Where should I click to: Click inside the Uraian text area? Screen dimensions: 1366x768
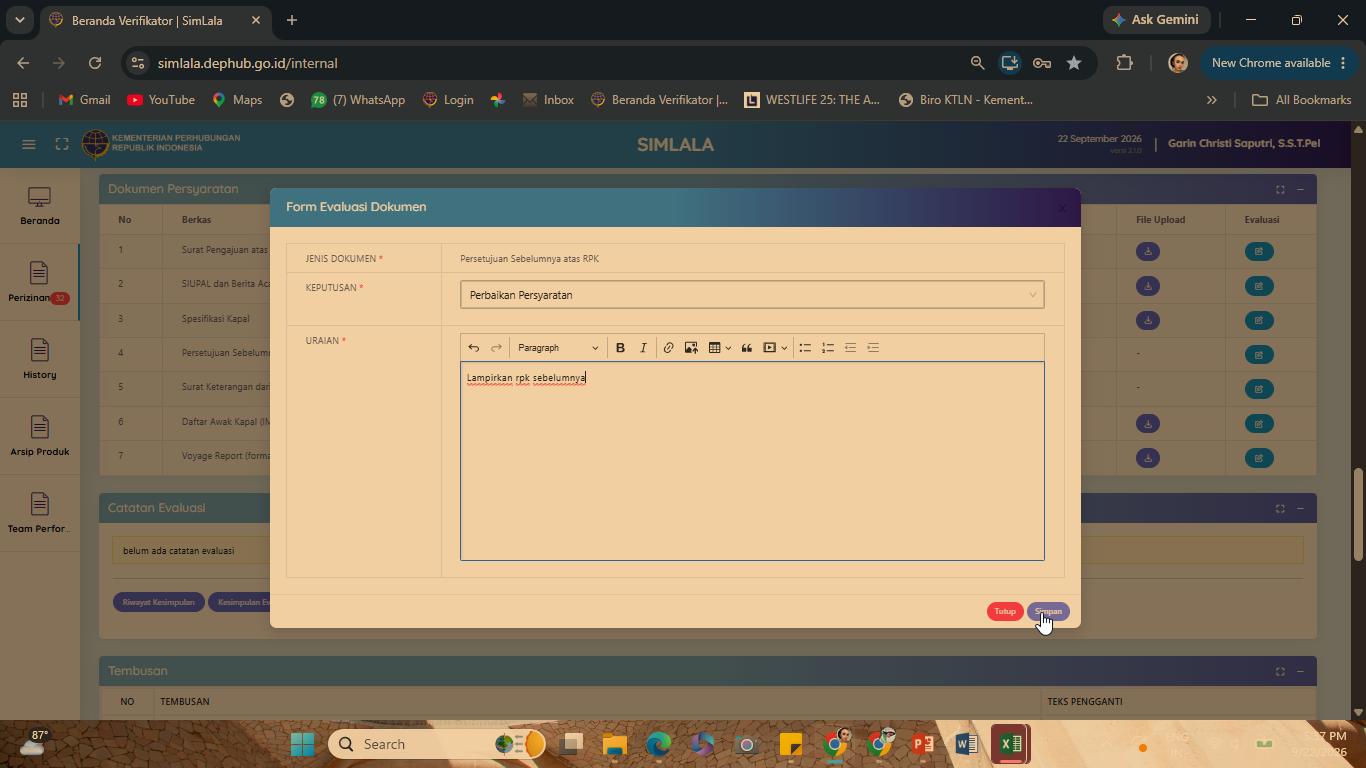752,461
